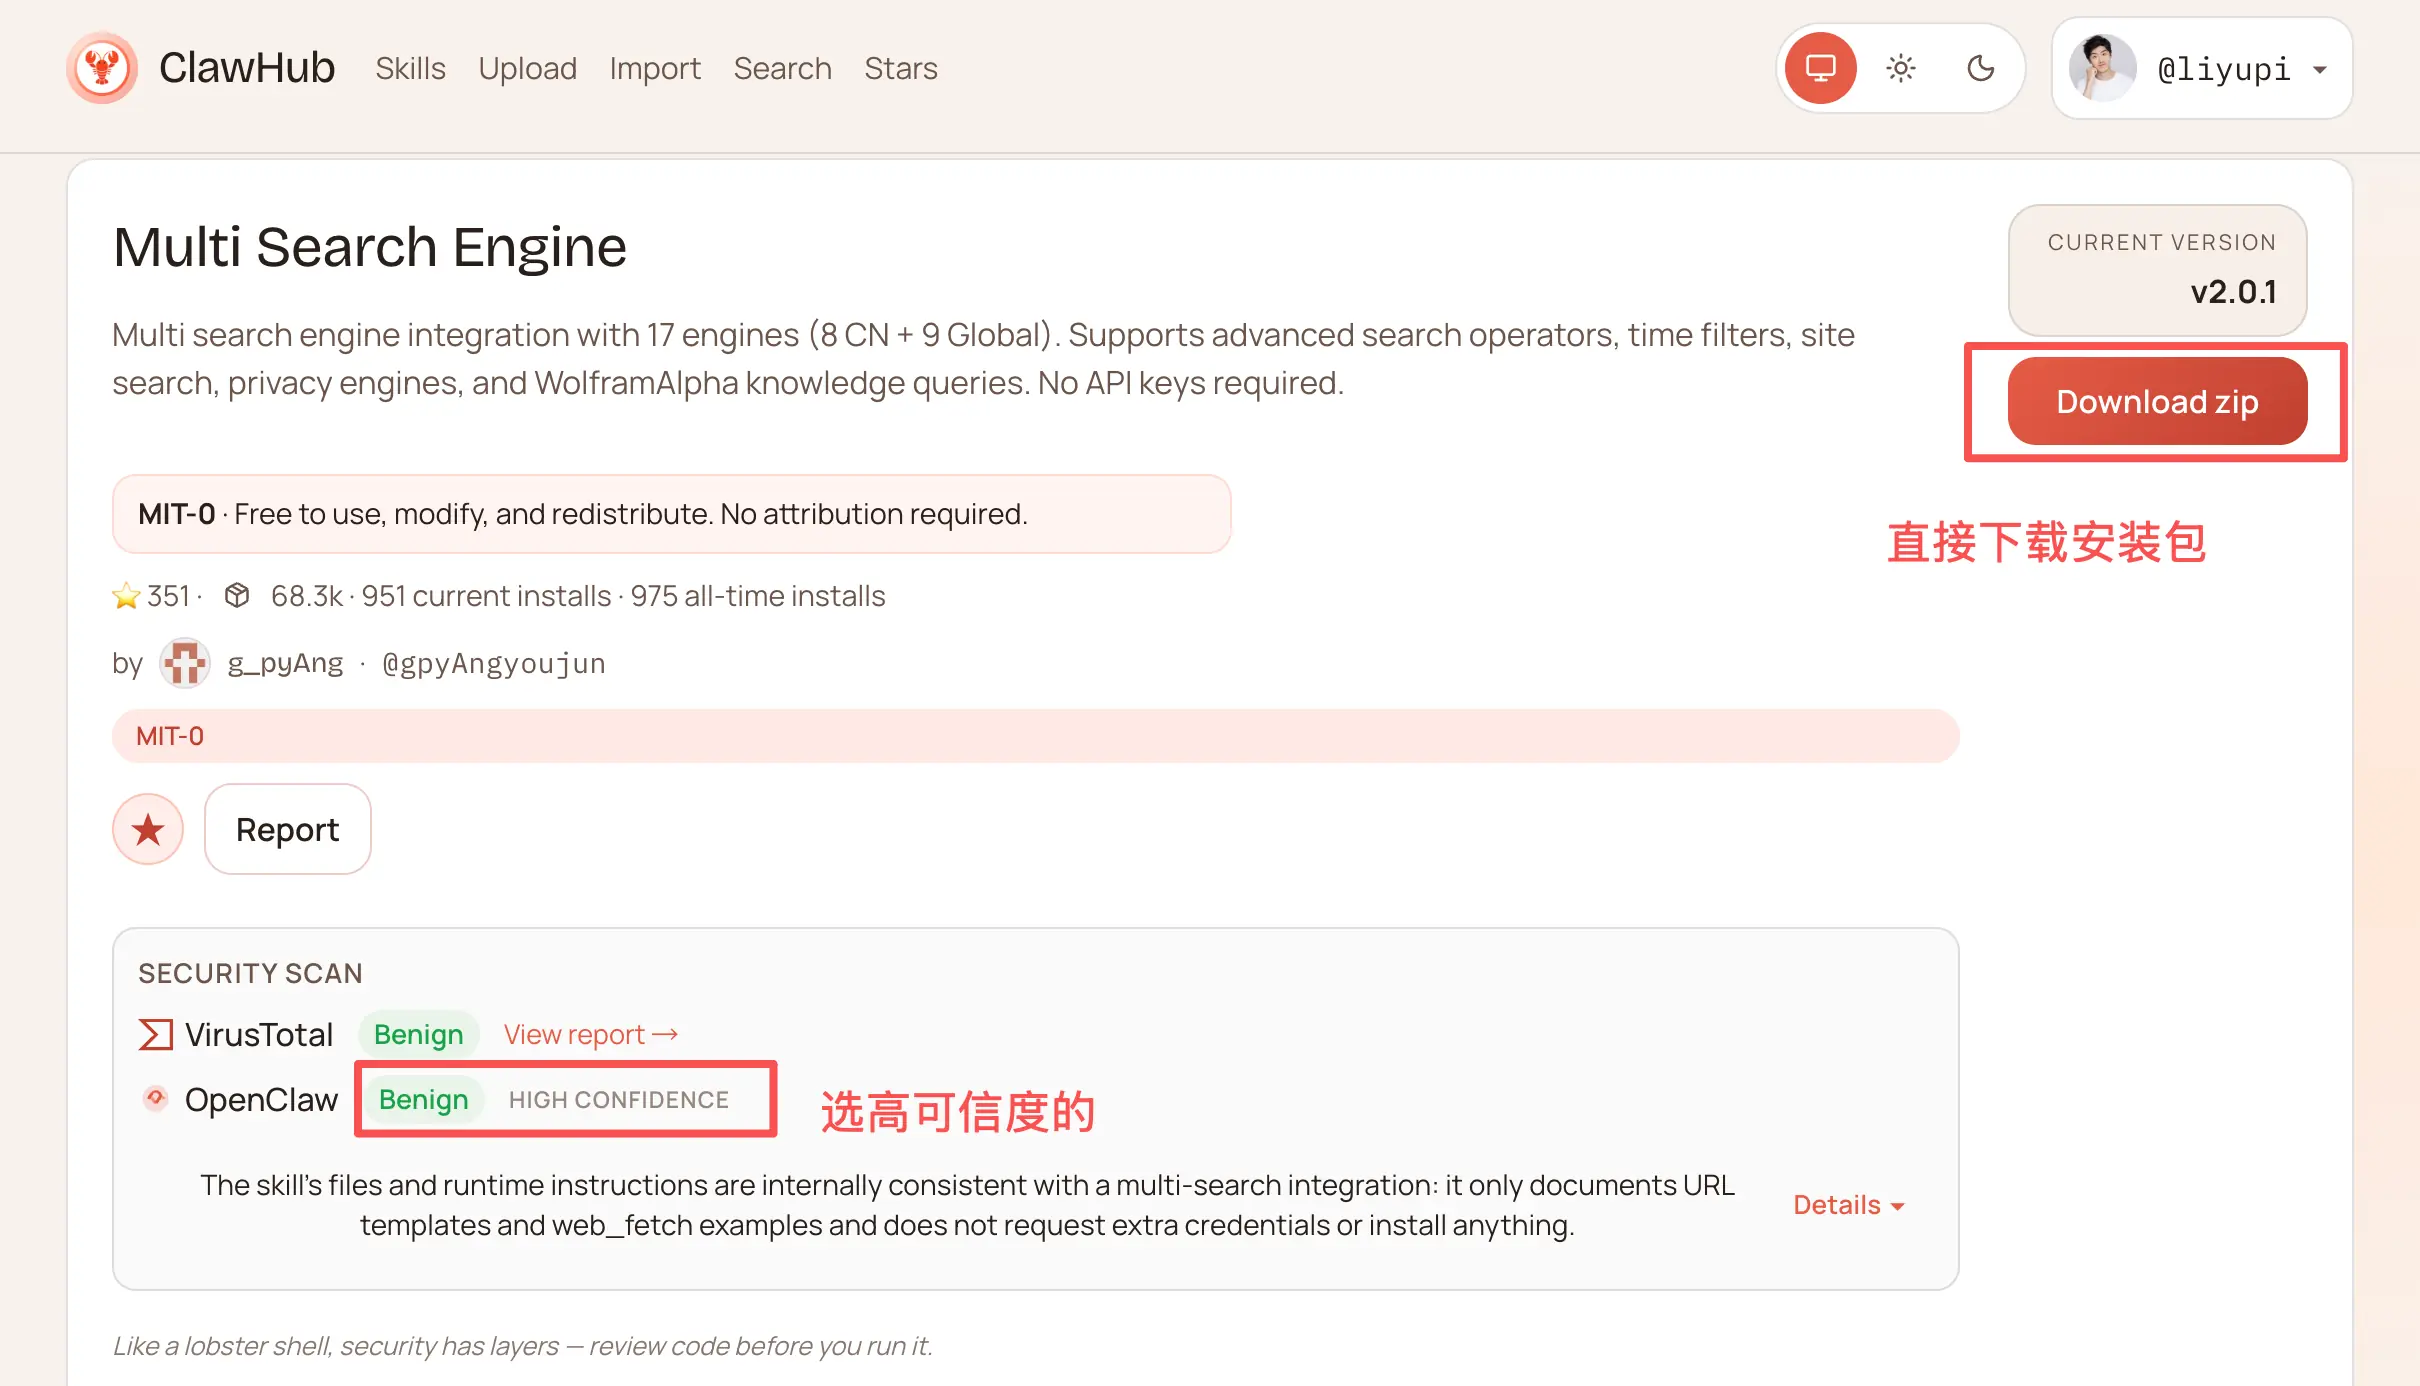This screenshot has width=2420, height=1386.
Task: Go to the Upload page
Action: point(527,68)
